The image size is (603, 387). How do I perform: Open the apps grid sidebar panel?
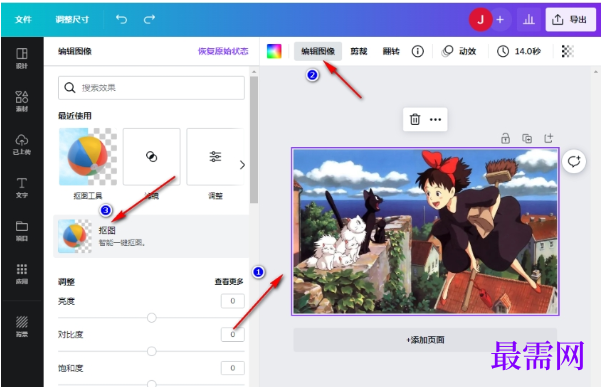coord(22,274)
